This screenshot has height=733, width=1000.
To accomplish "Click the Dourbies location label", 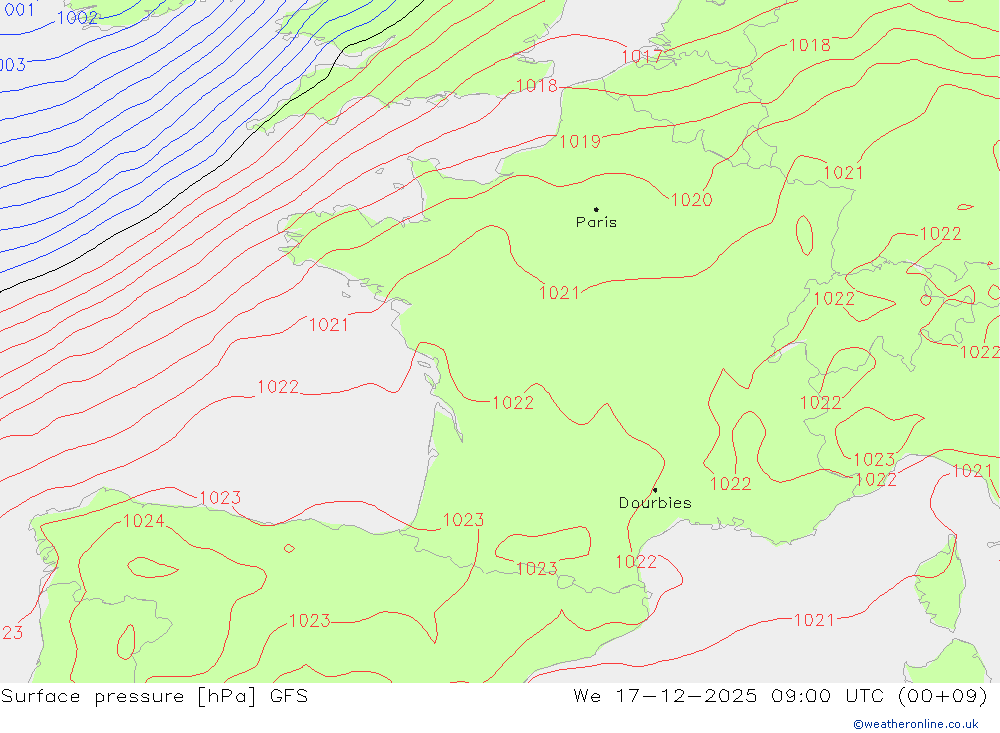I will [655, 503].
